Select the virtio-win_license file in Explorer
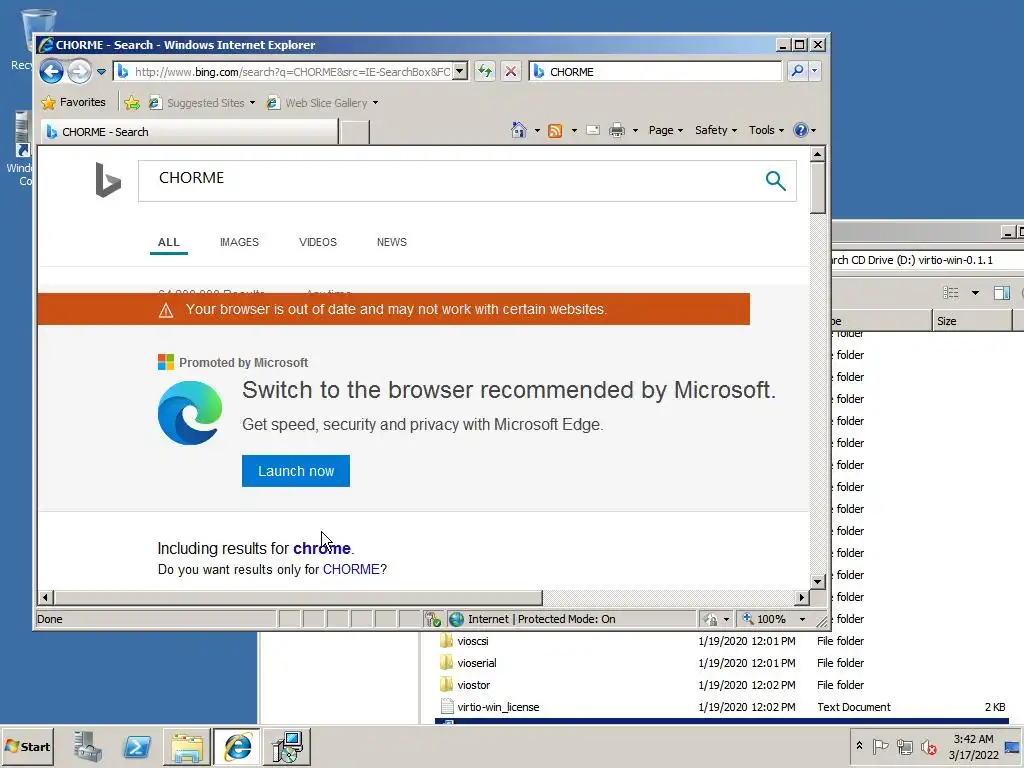 click(x=498, y=707)
